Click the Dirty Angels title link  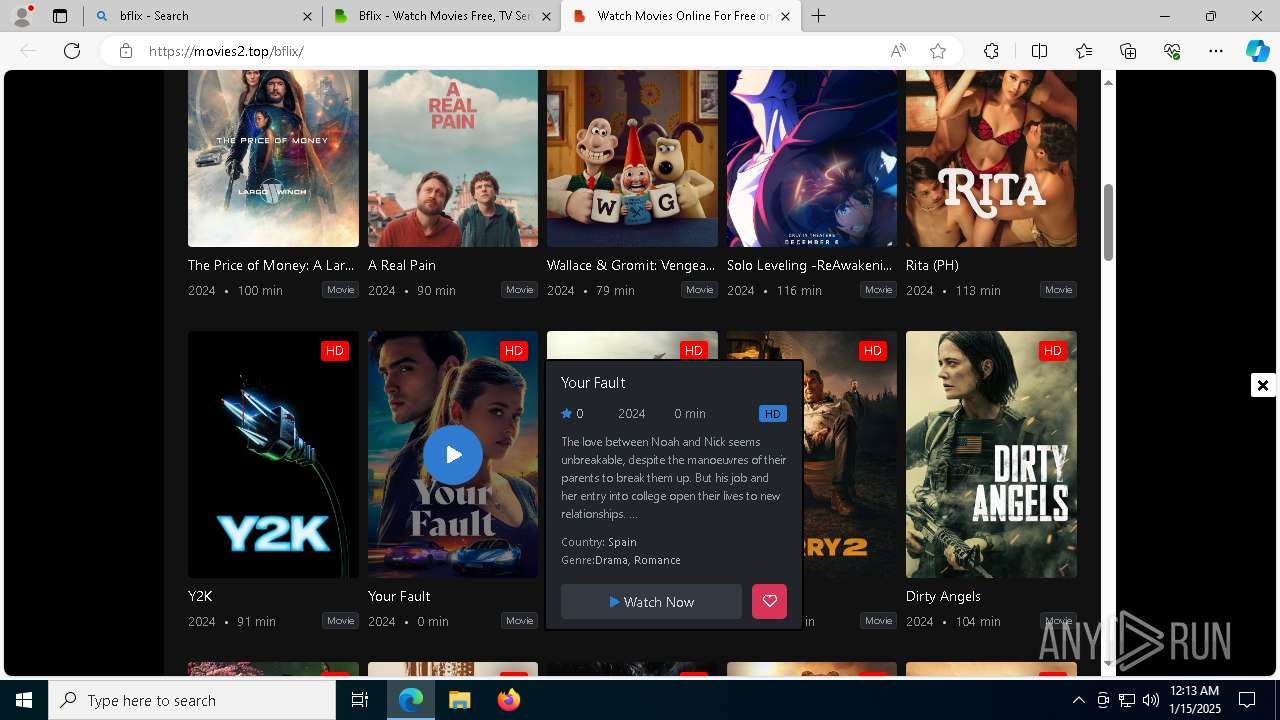(x=943, y=596)
